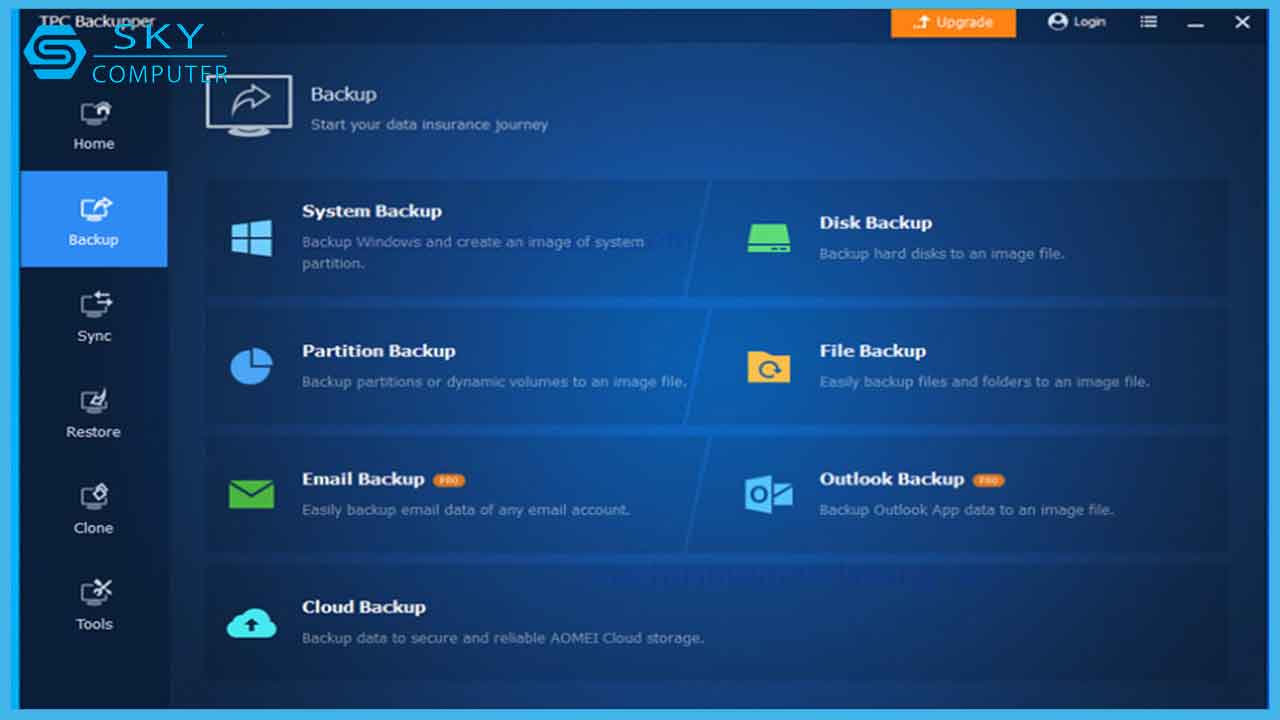Switch to the Clone section
This screenshot has width=1280, height=720.
tap(94, 508)
